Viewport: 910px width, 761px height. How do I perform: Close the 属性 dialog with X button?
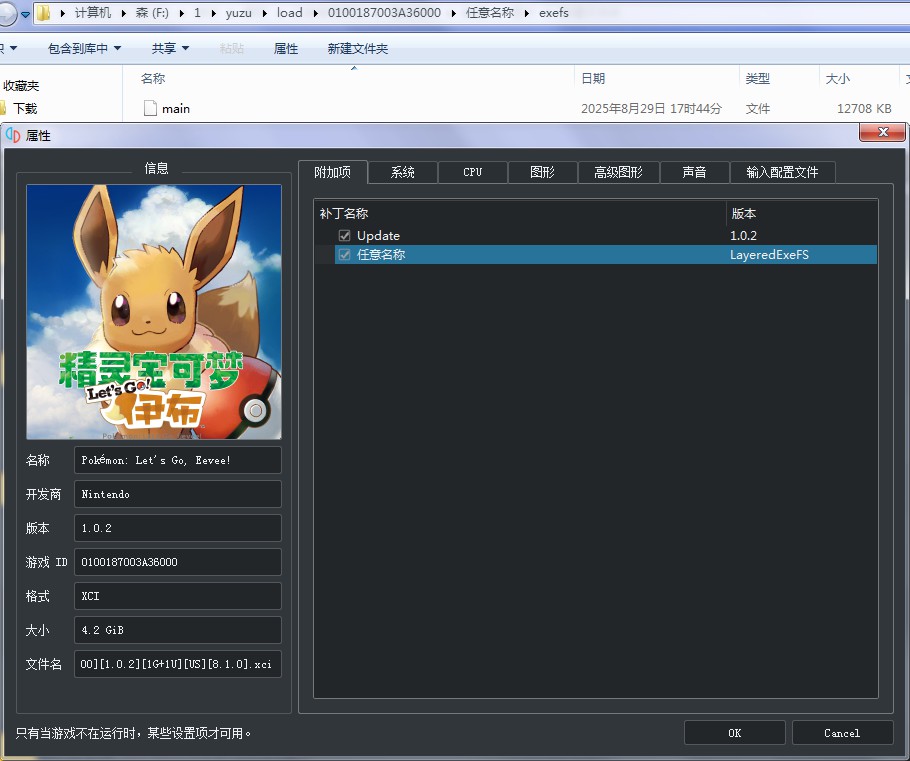click(x=882, y=133)
